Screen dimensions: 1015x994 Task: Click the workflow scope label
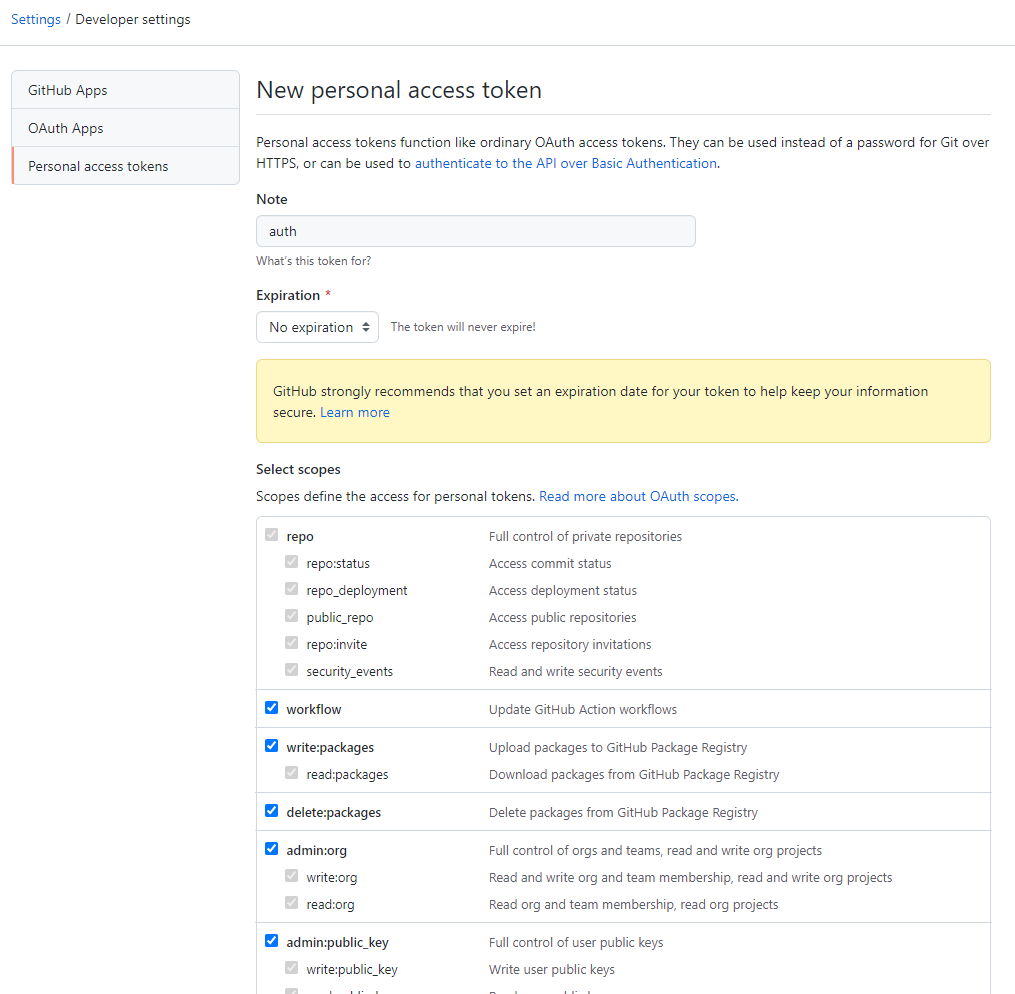click(314, 709)
